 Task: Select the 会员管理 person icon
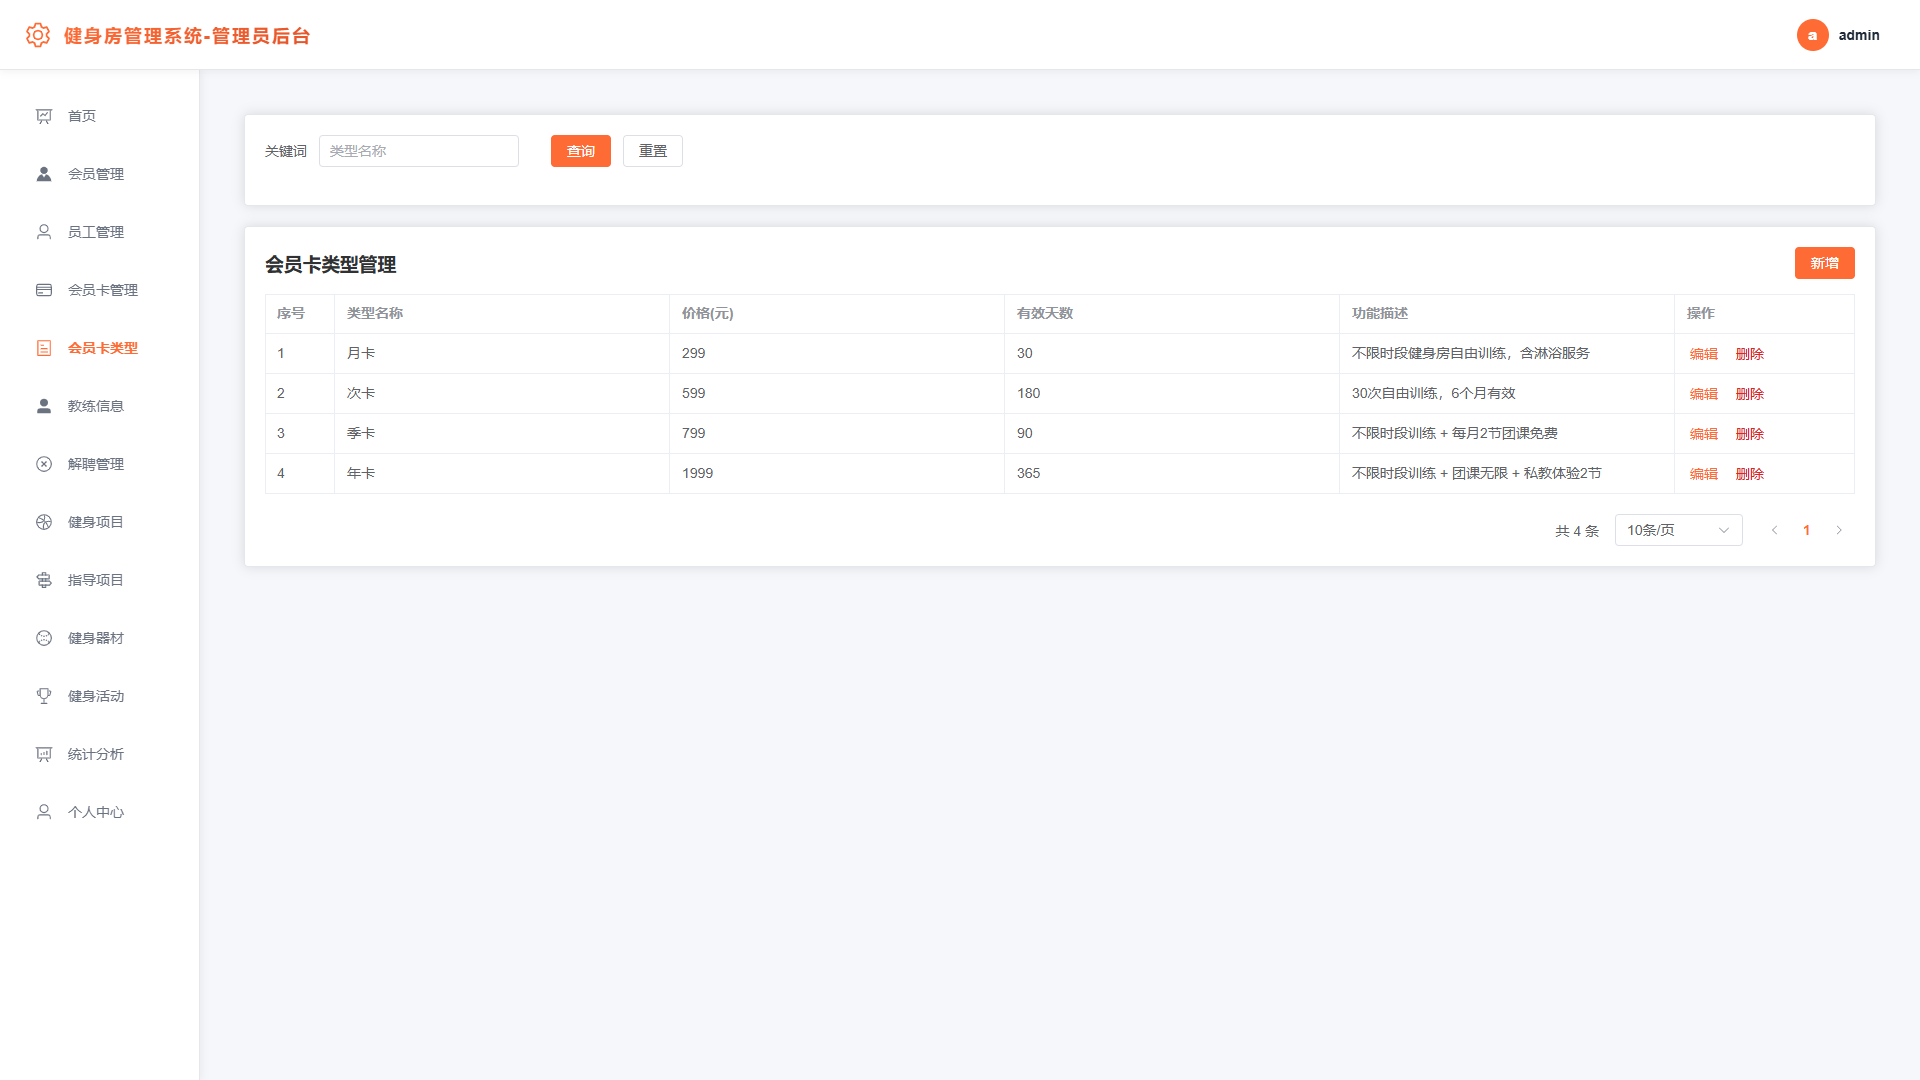44,174
